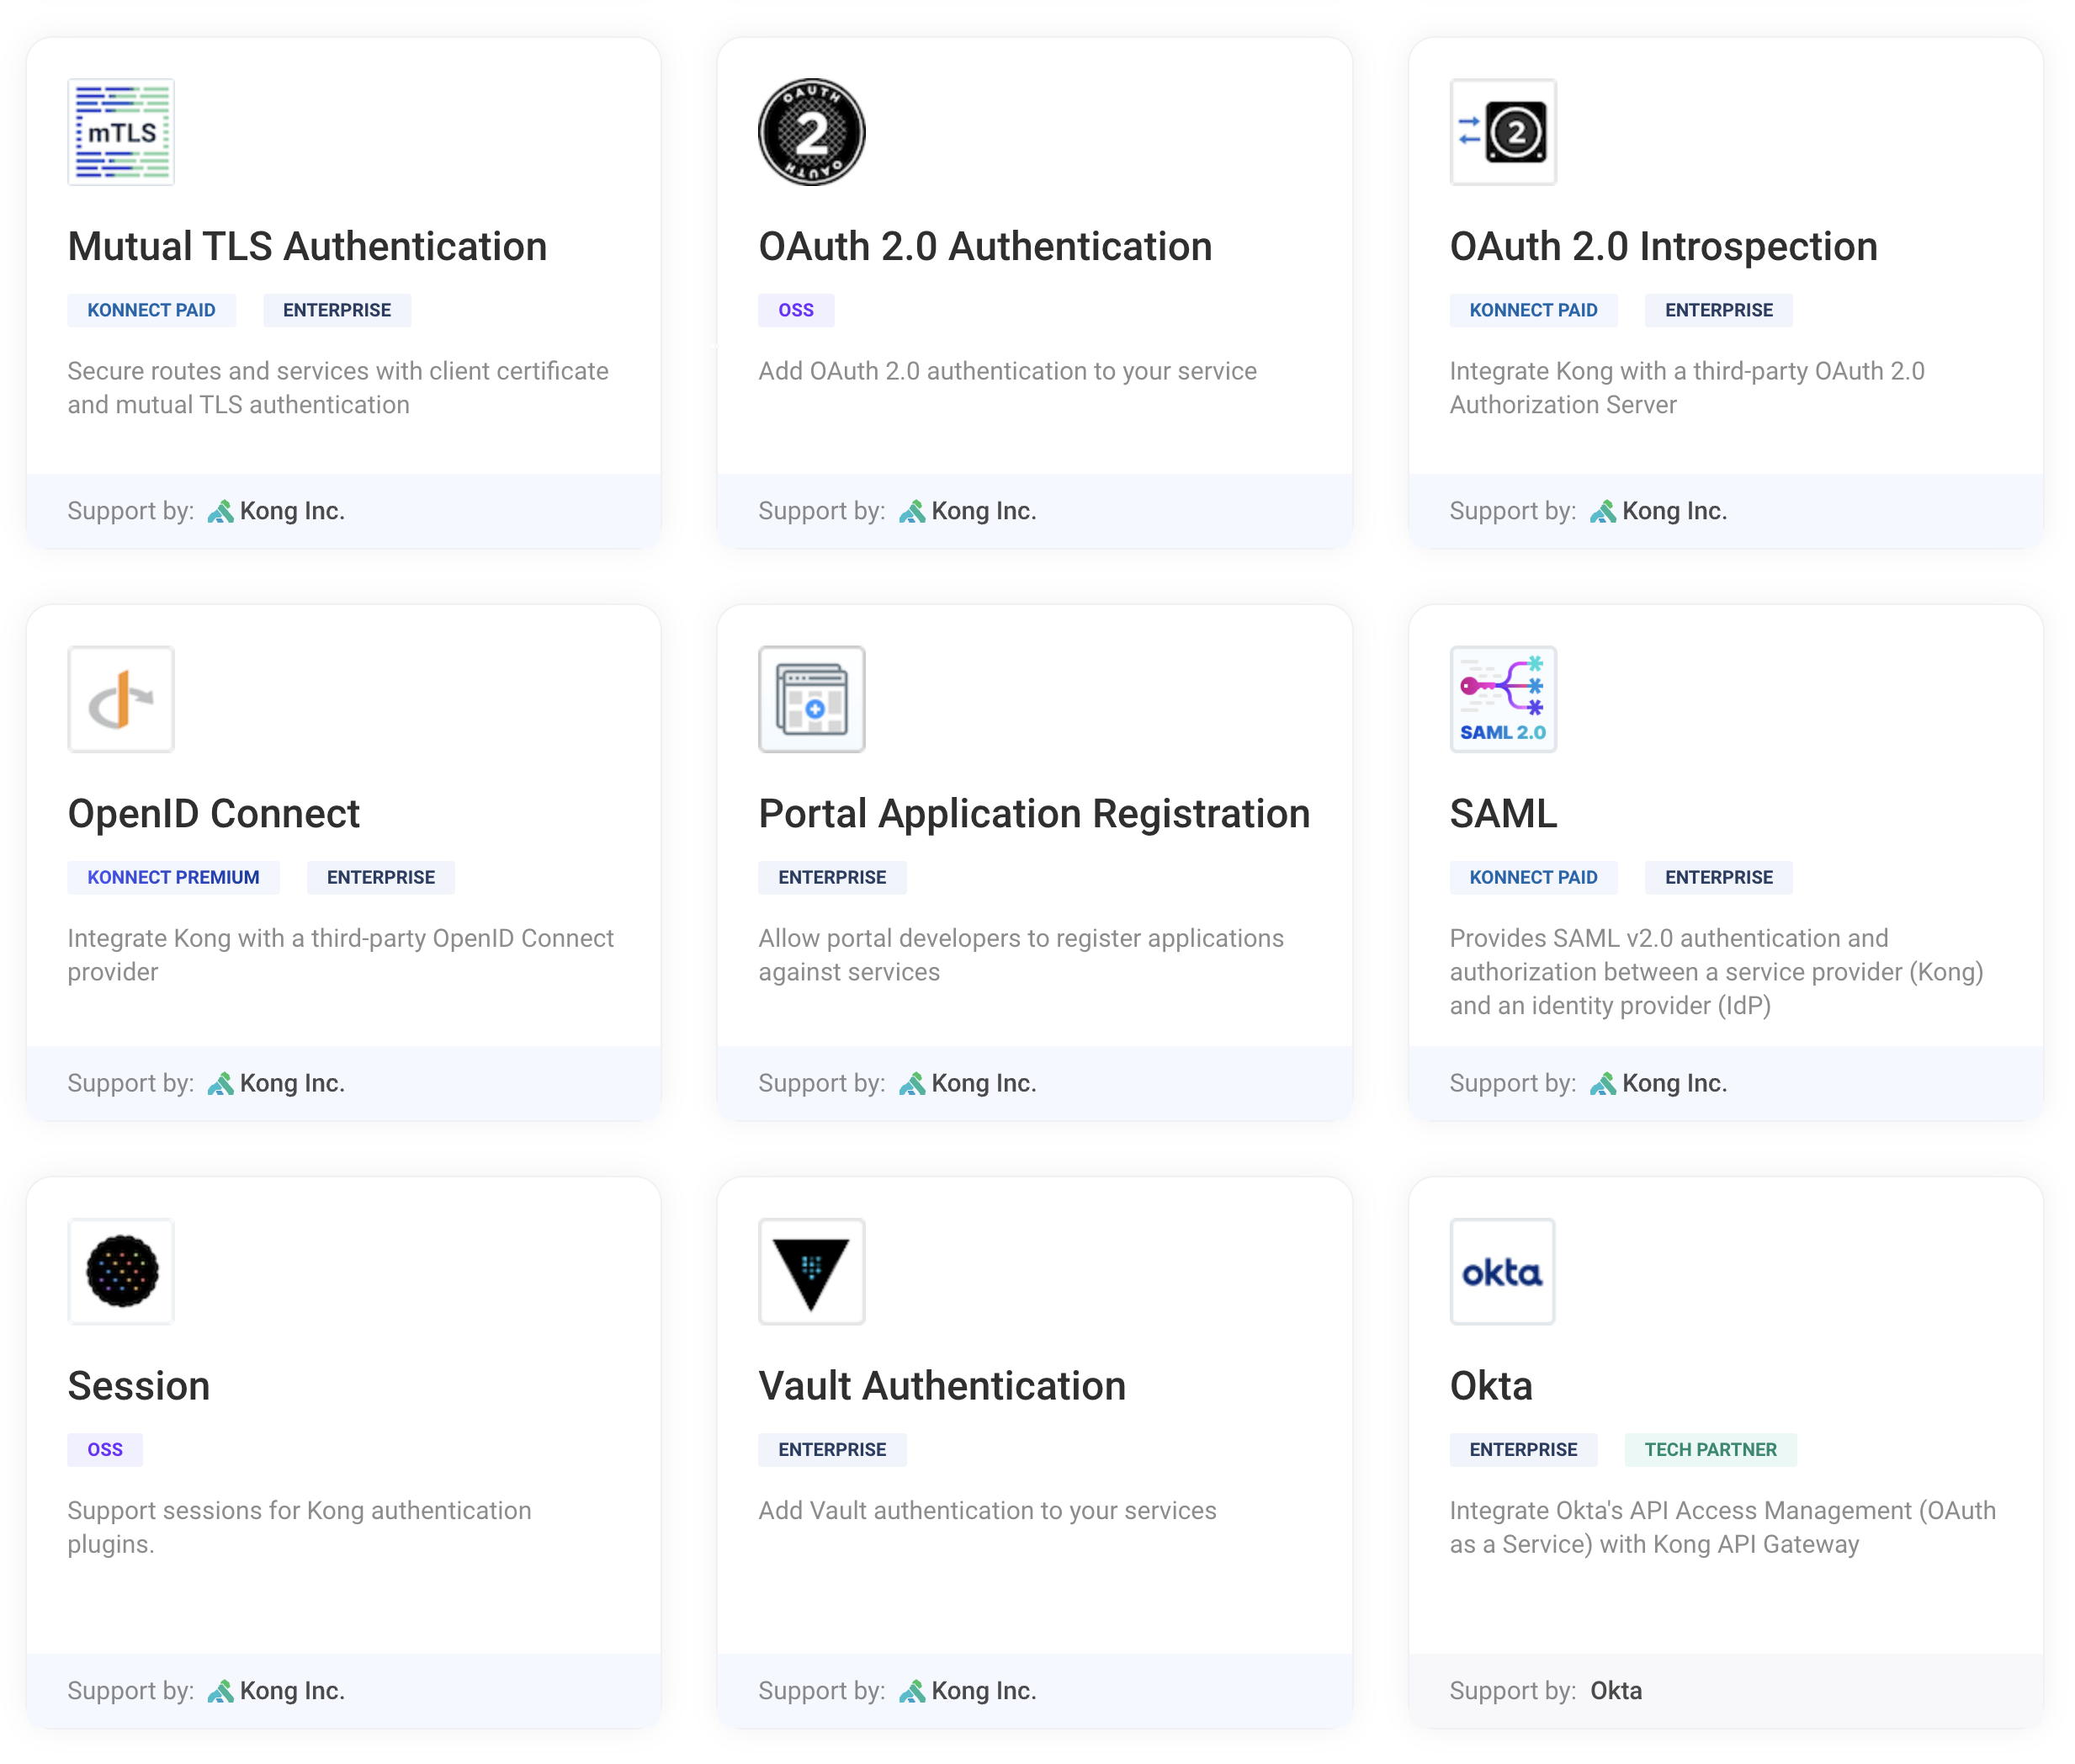Screen dimensions: 2075x1764
Task: Click 'Allow portal developers to register applications' text
Action: [1020, 955]
